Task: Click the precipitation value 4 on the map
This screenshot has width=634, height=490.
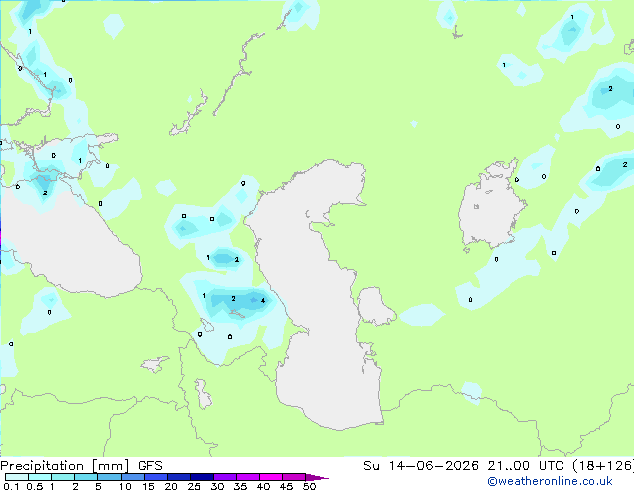Action: pyautogui.click(x=263, y=300)
